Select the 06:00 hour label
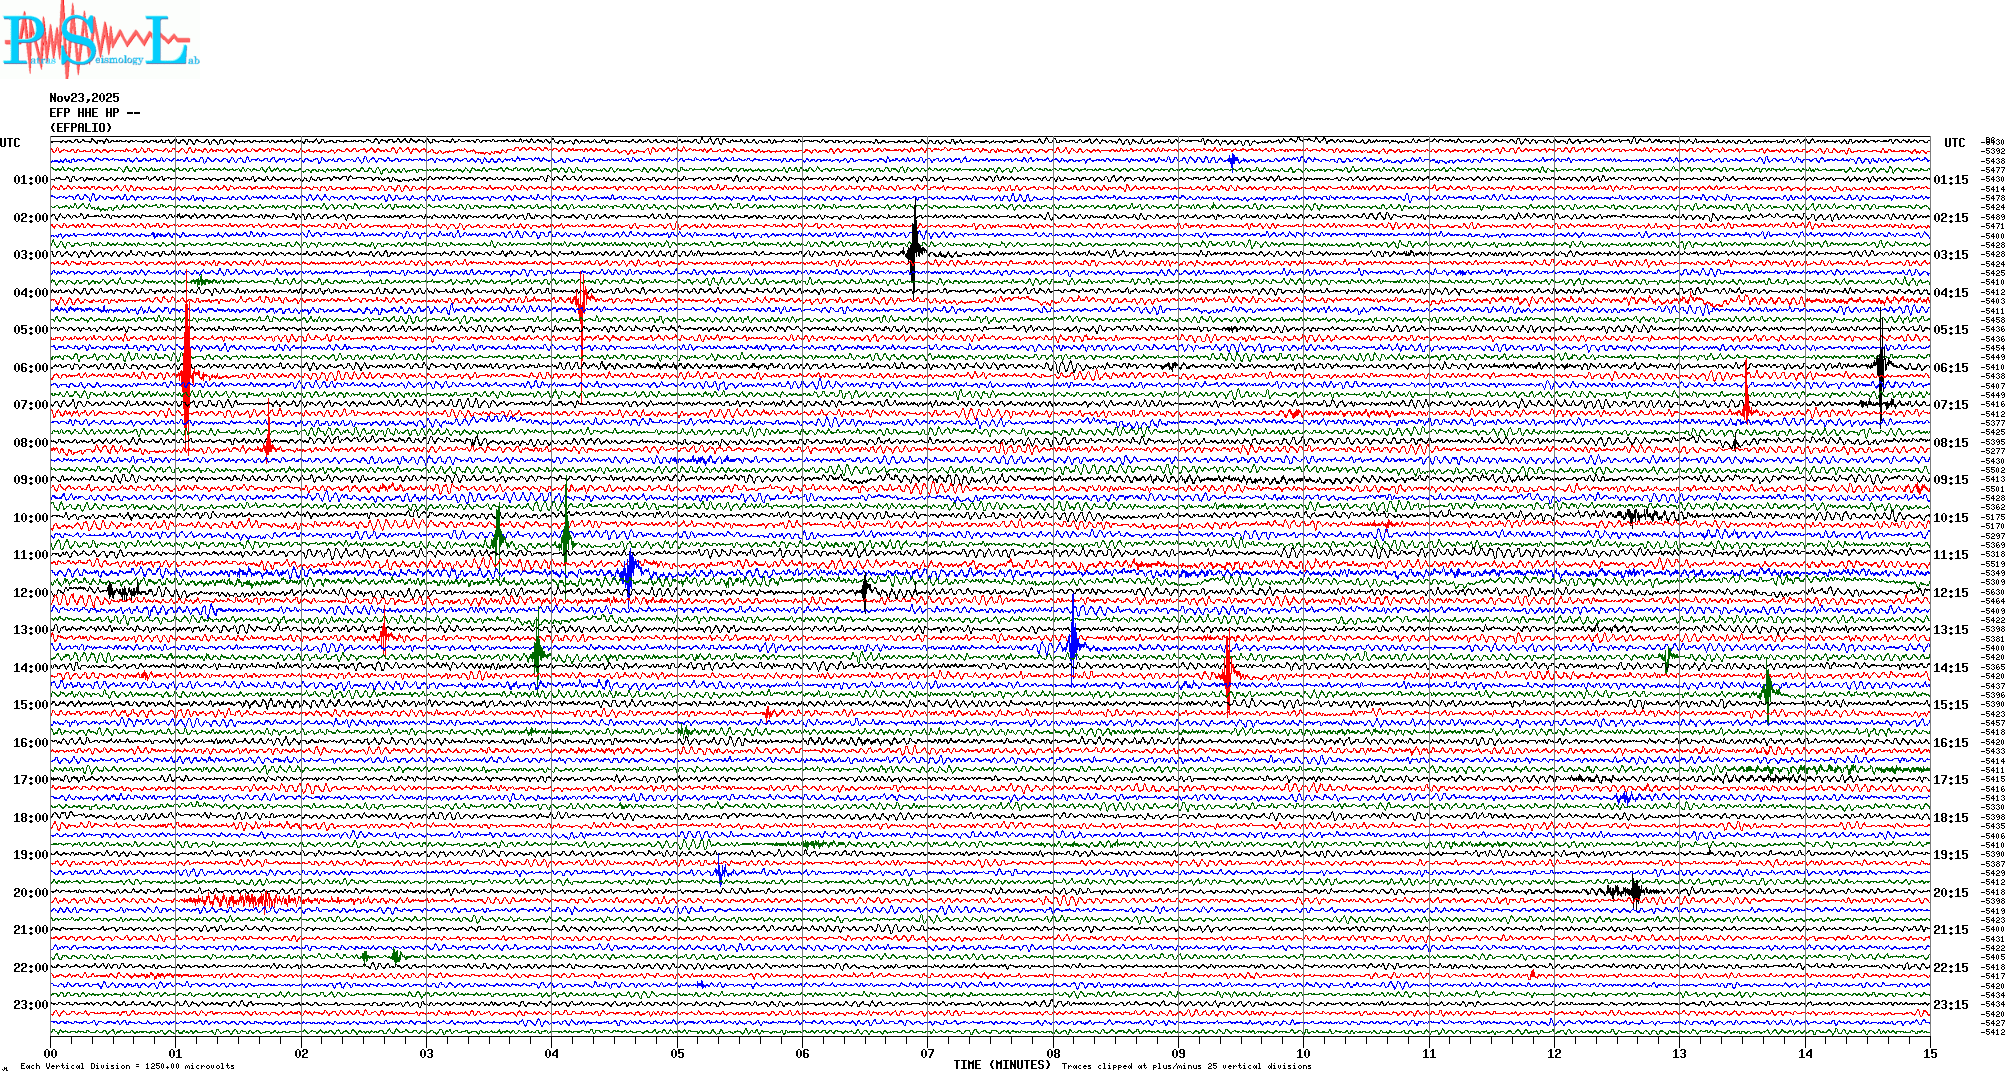The image size is (2010, 1080). tap(30, 368)
